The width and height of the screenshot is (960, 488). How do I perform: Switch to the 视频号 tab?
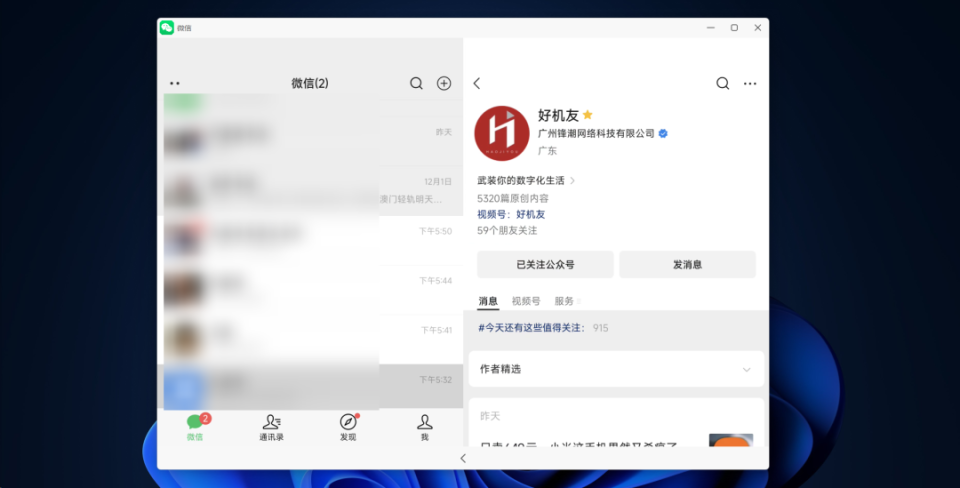526,301
